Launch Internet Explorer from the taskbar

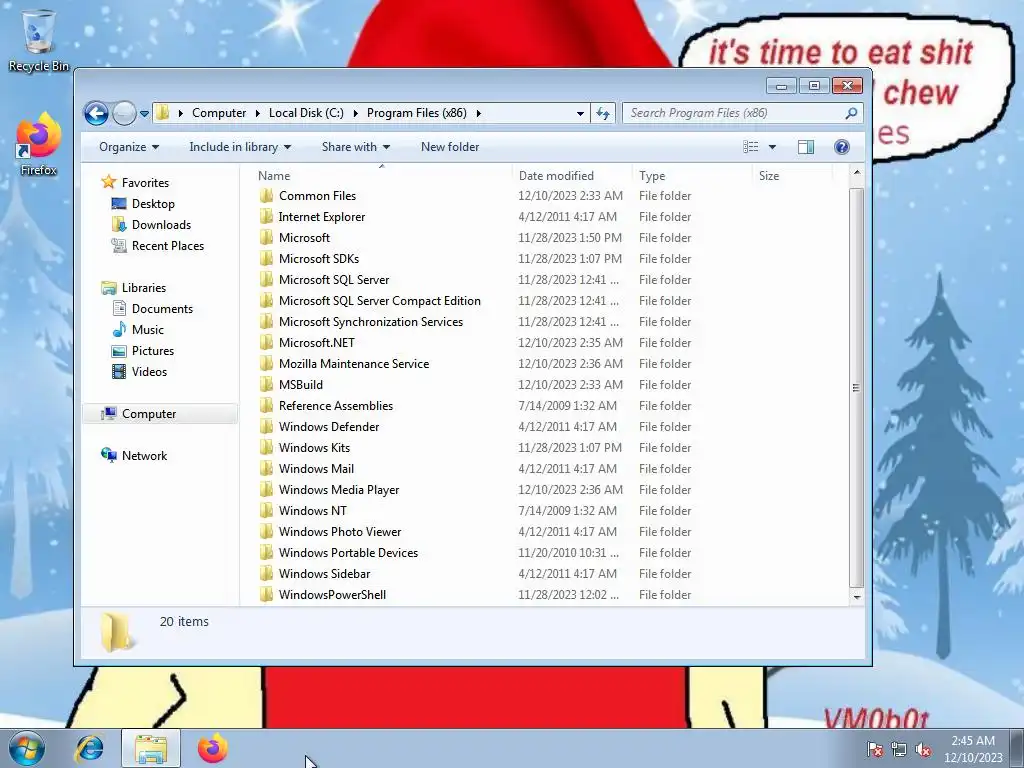pos(89,749)
